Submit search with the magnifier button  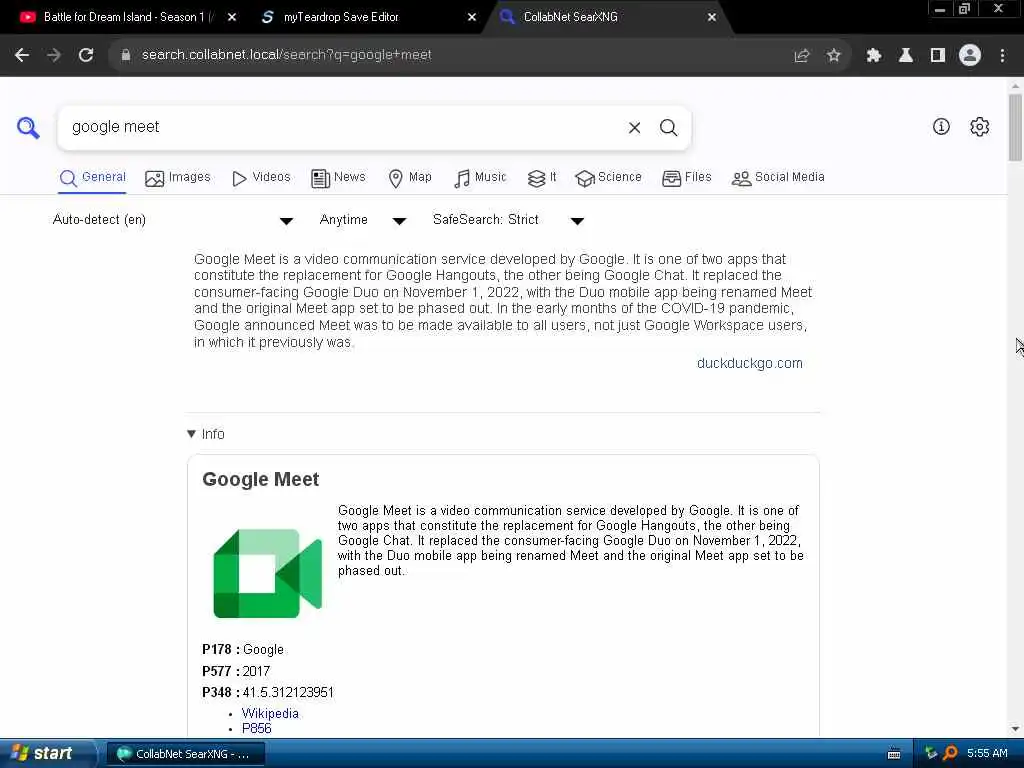[668, 128]
